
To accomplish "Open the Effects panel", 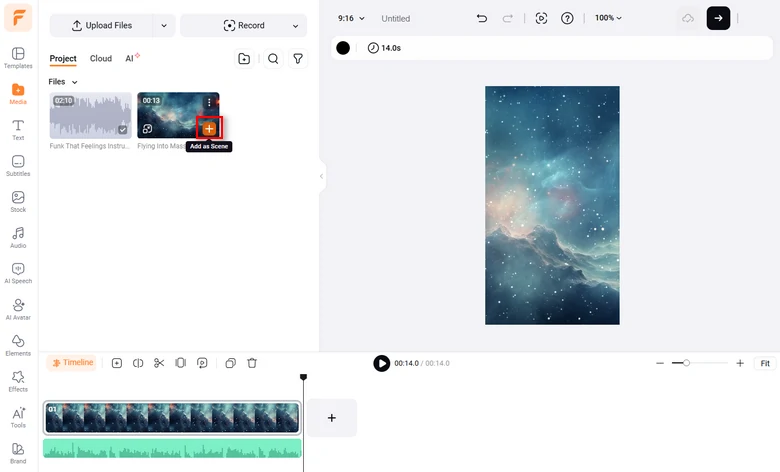I will coord(18,381).
